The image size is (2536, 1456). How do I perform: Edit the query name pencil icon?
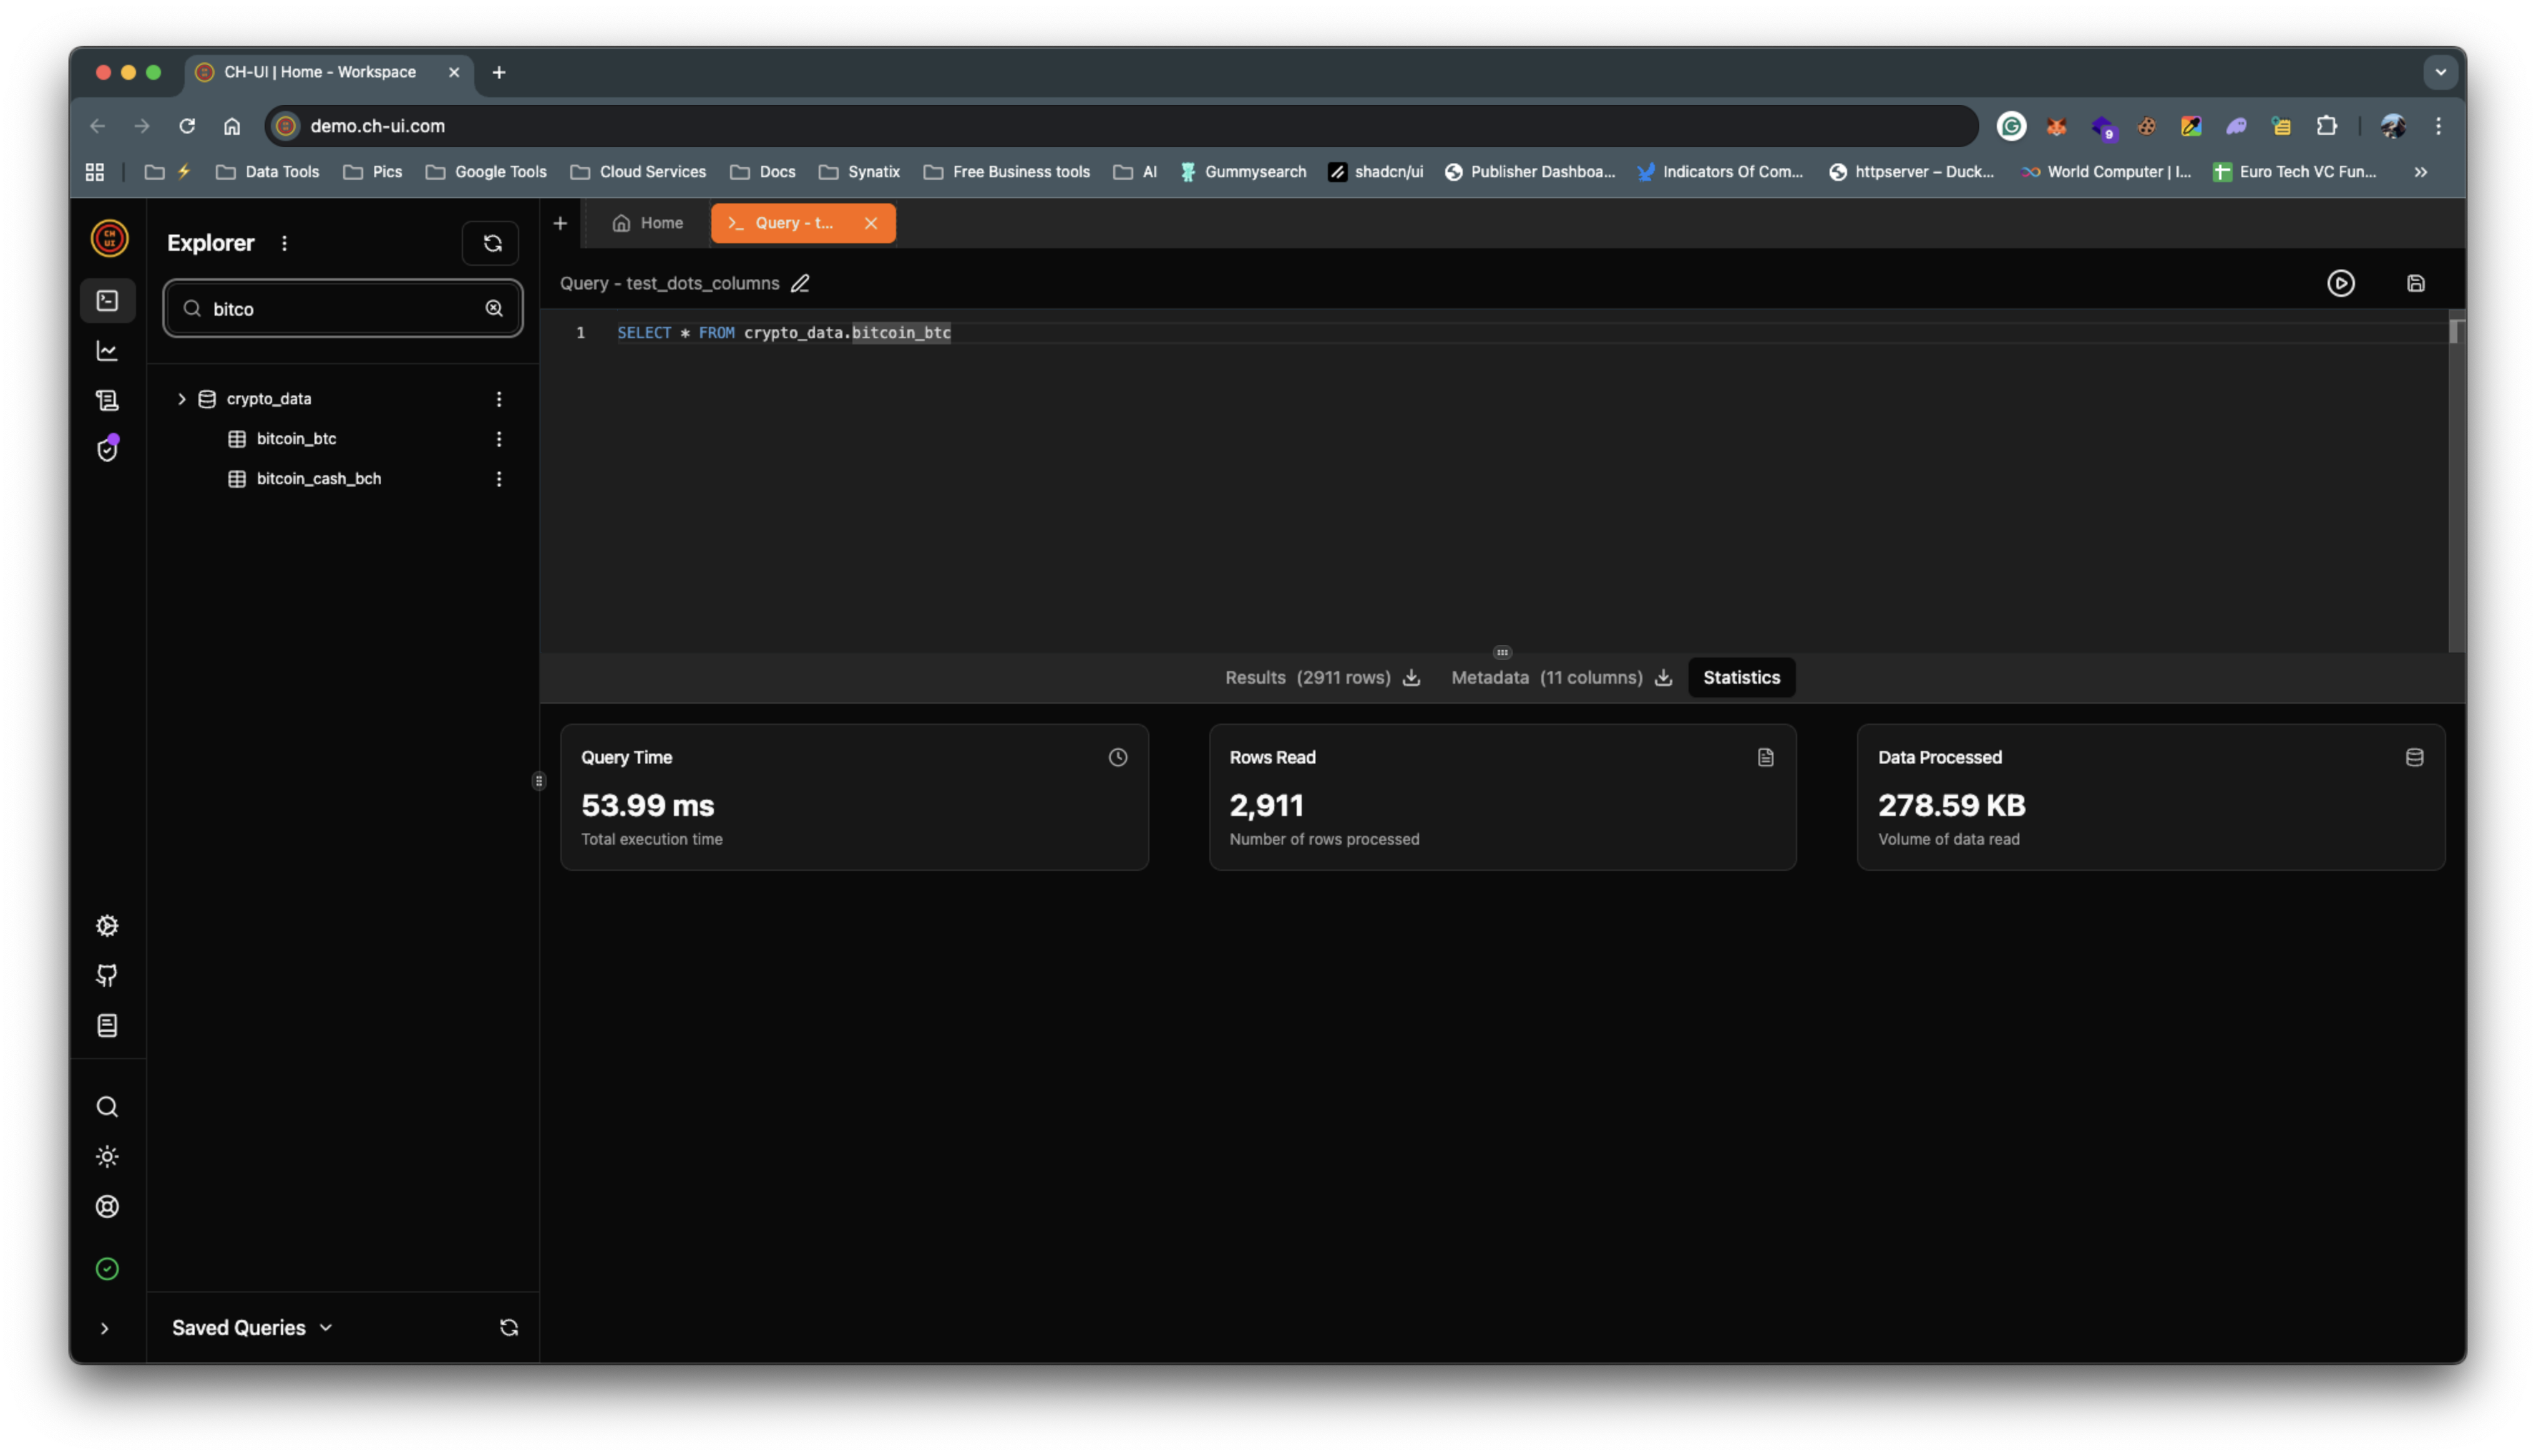800,283
